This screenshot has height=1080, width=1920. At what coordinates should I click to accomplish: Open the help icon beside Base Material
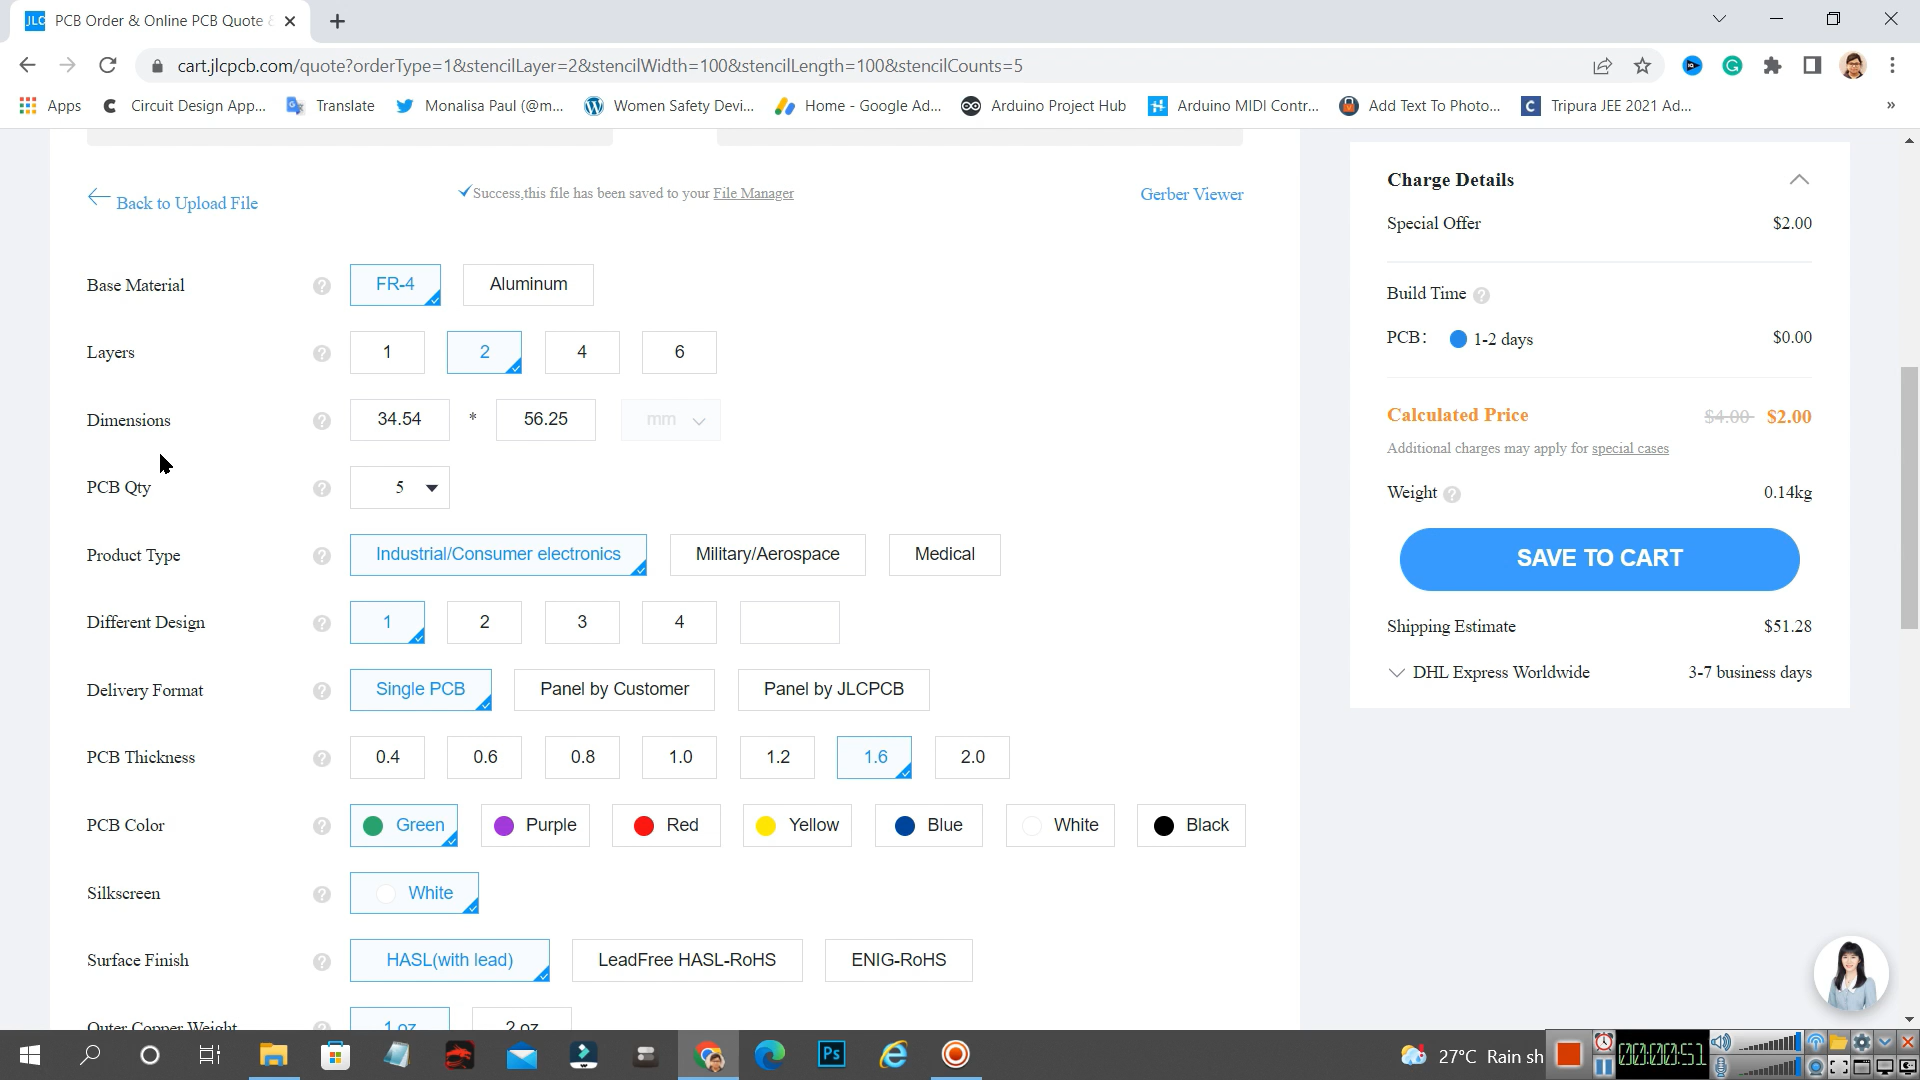click(322, 286)
